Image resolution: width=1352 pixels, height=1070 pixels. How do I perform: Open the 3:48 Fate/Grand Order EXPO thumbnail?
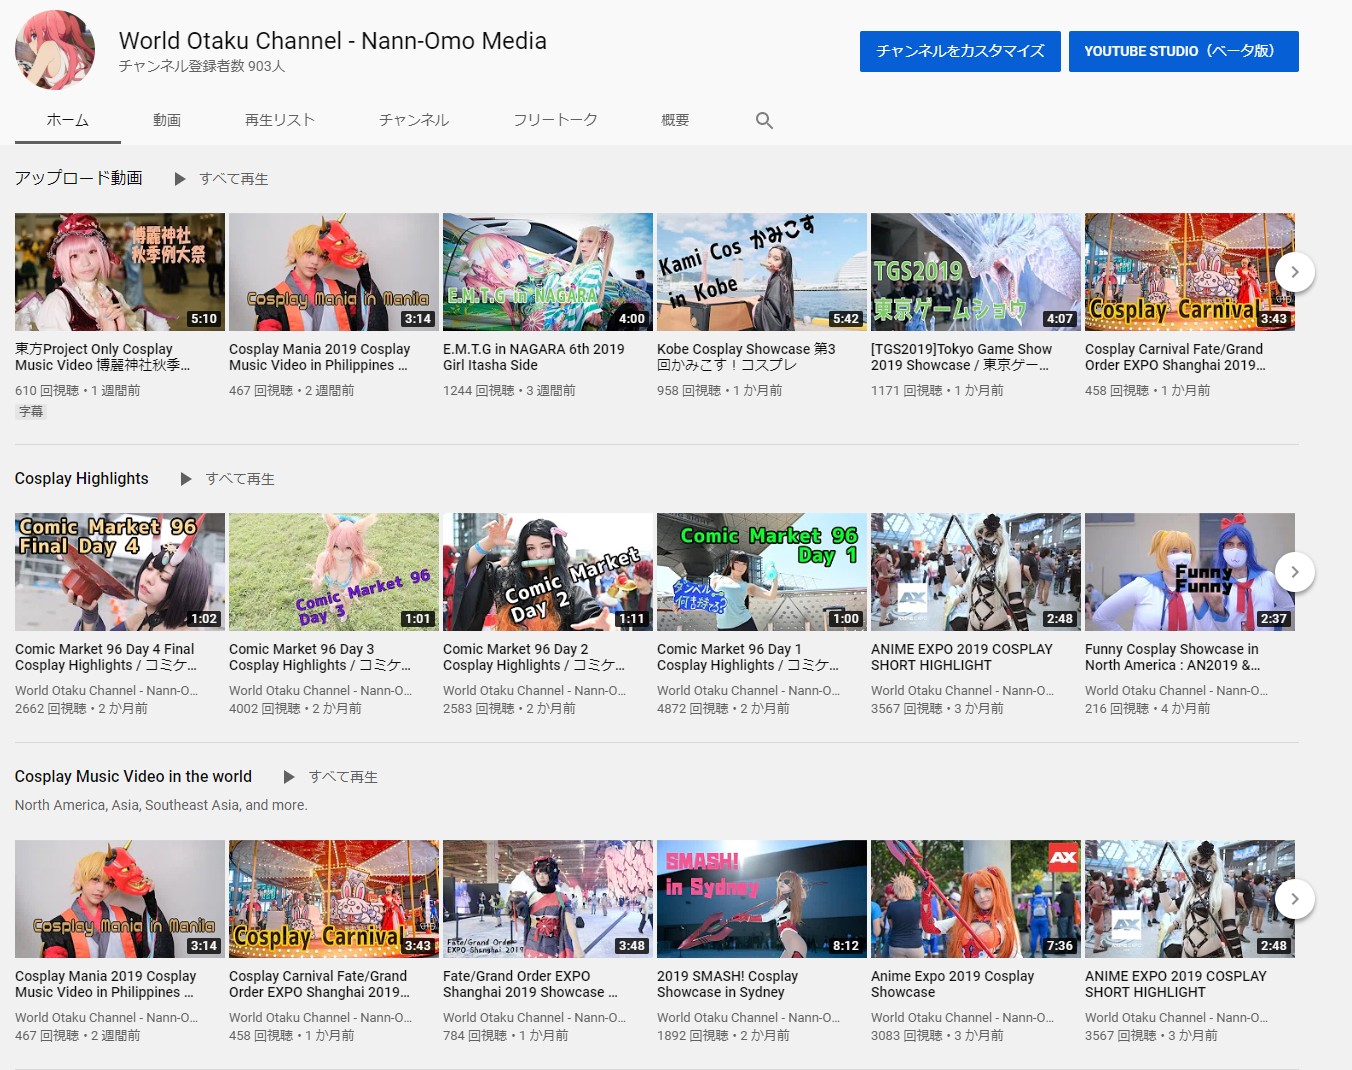tap(548, 899)
